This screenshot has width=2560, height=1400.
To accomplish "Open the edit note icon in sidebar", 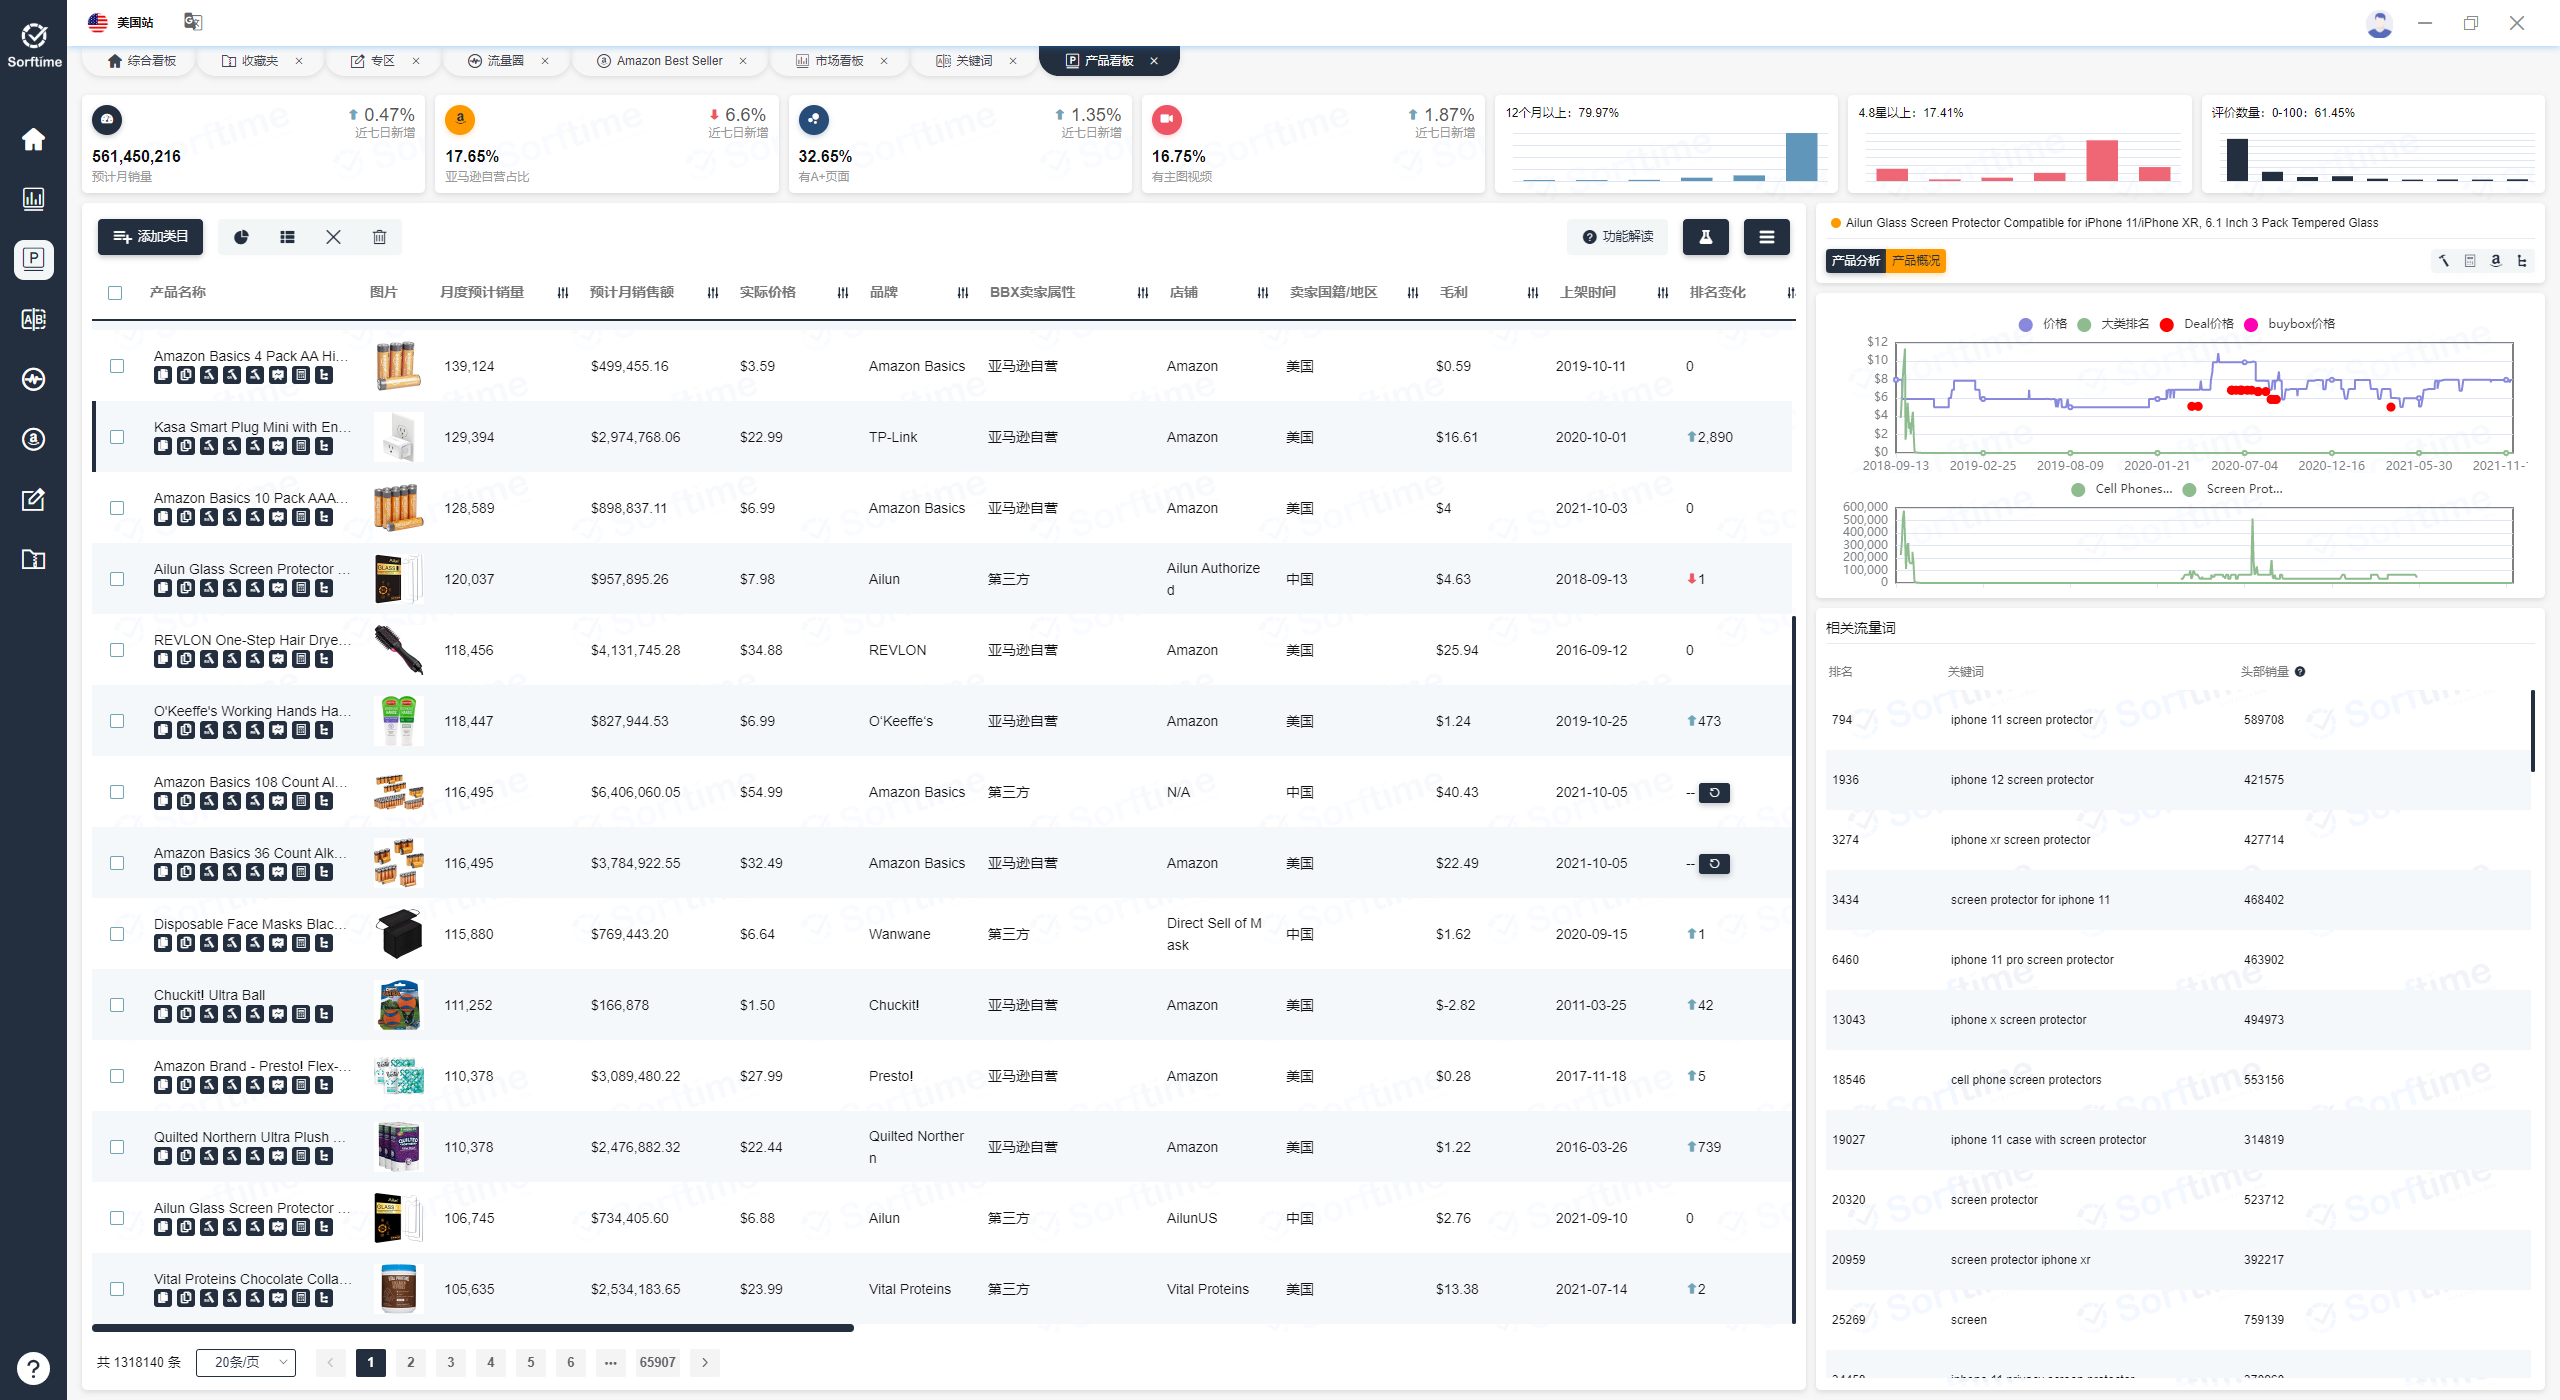I will (33, 499).
